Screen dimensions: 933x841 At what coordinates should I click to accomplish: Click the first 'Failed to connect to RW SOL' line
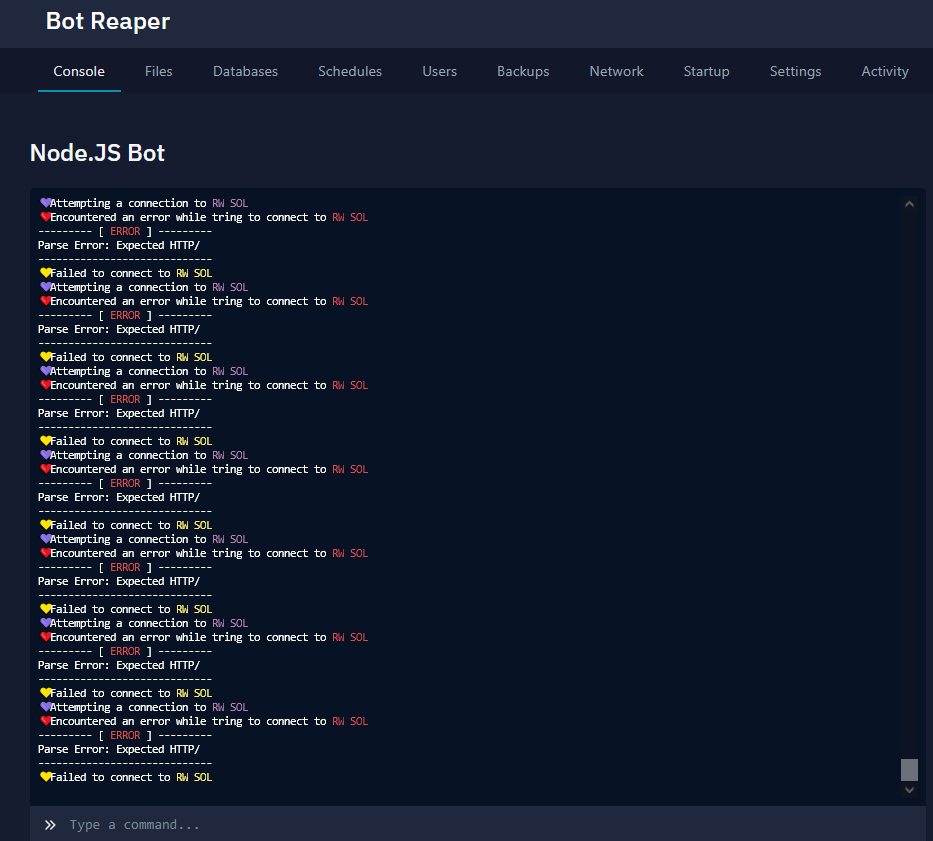[126, 273]
